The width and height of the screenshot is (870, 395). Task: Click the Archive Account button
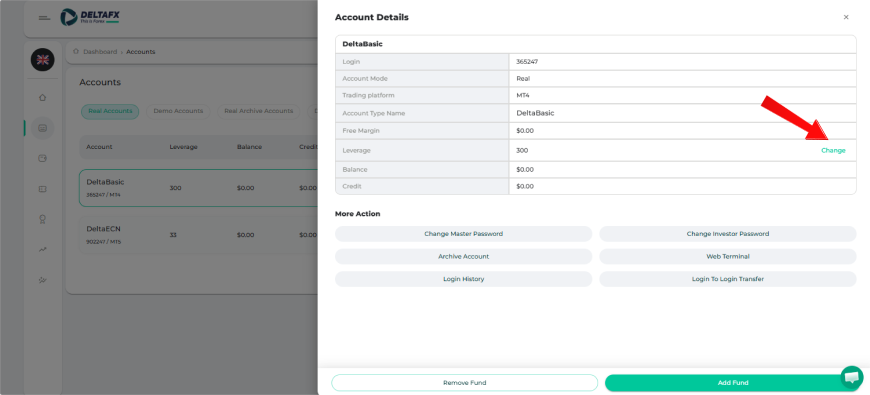click(463, 256)
